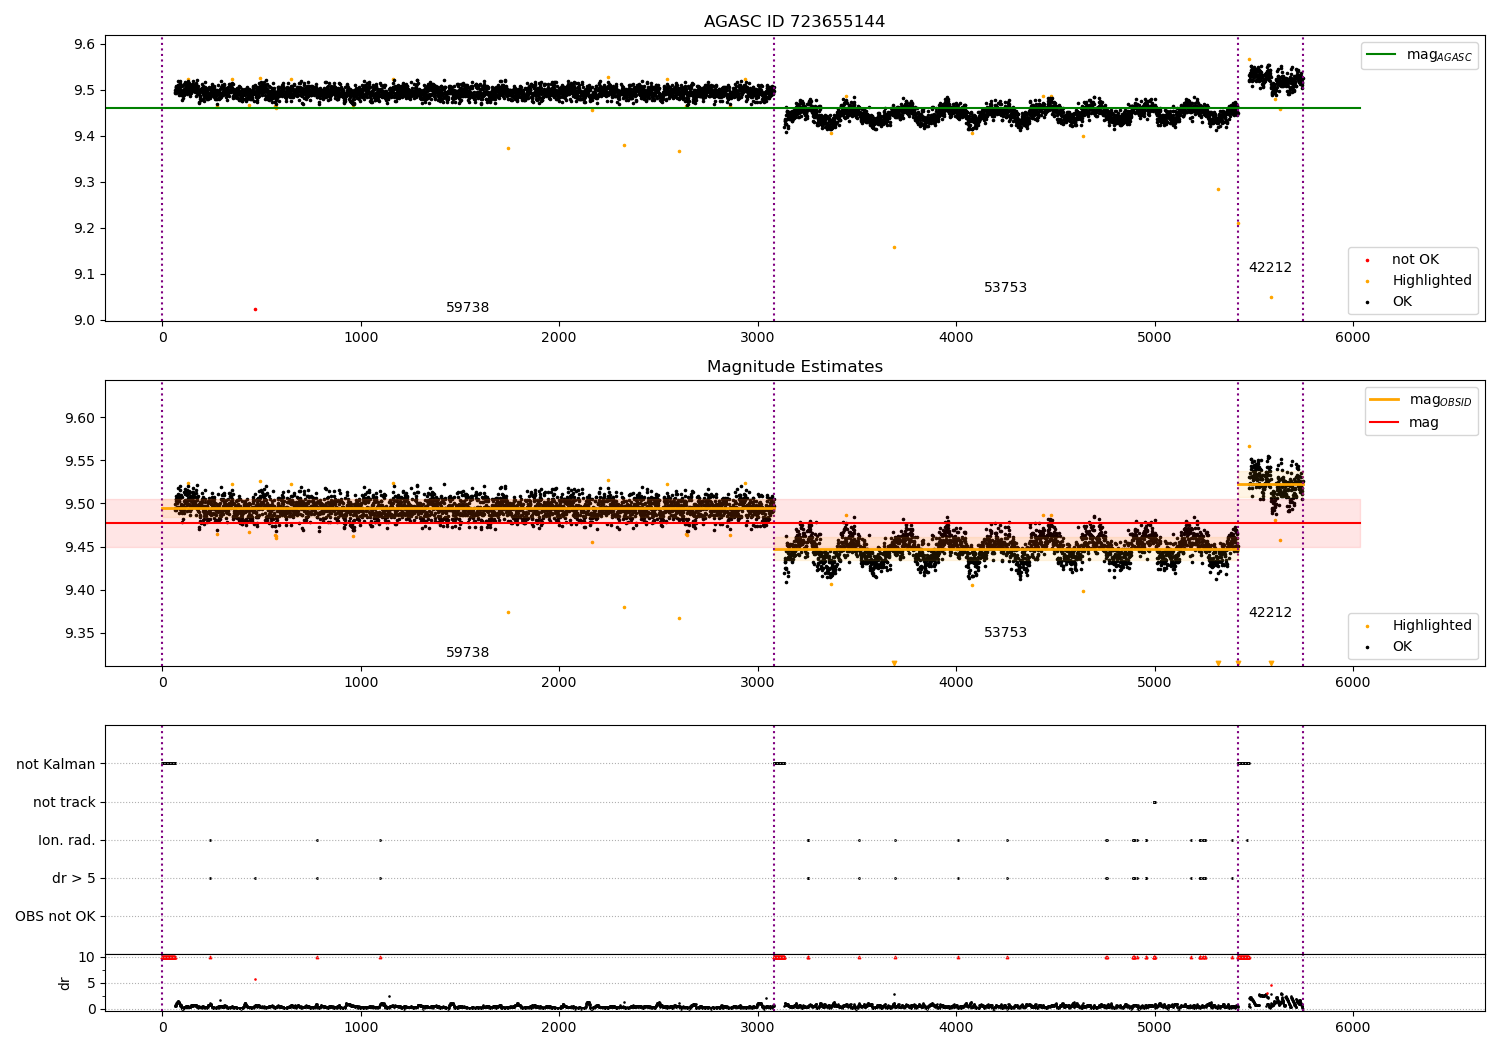Select 'OK' in Magnitude Estimates legend
The height and width of the screenshot is (1050, 1500).
click(1402, 647)
